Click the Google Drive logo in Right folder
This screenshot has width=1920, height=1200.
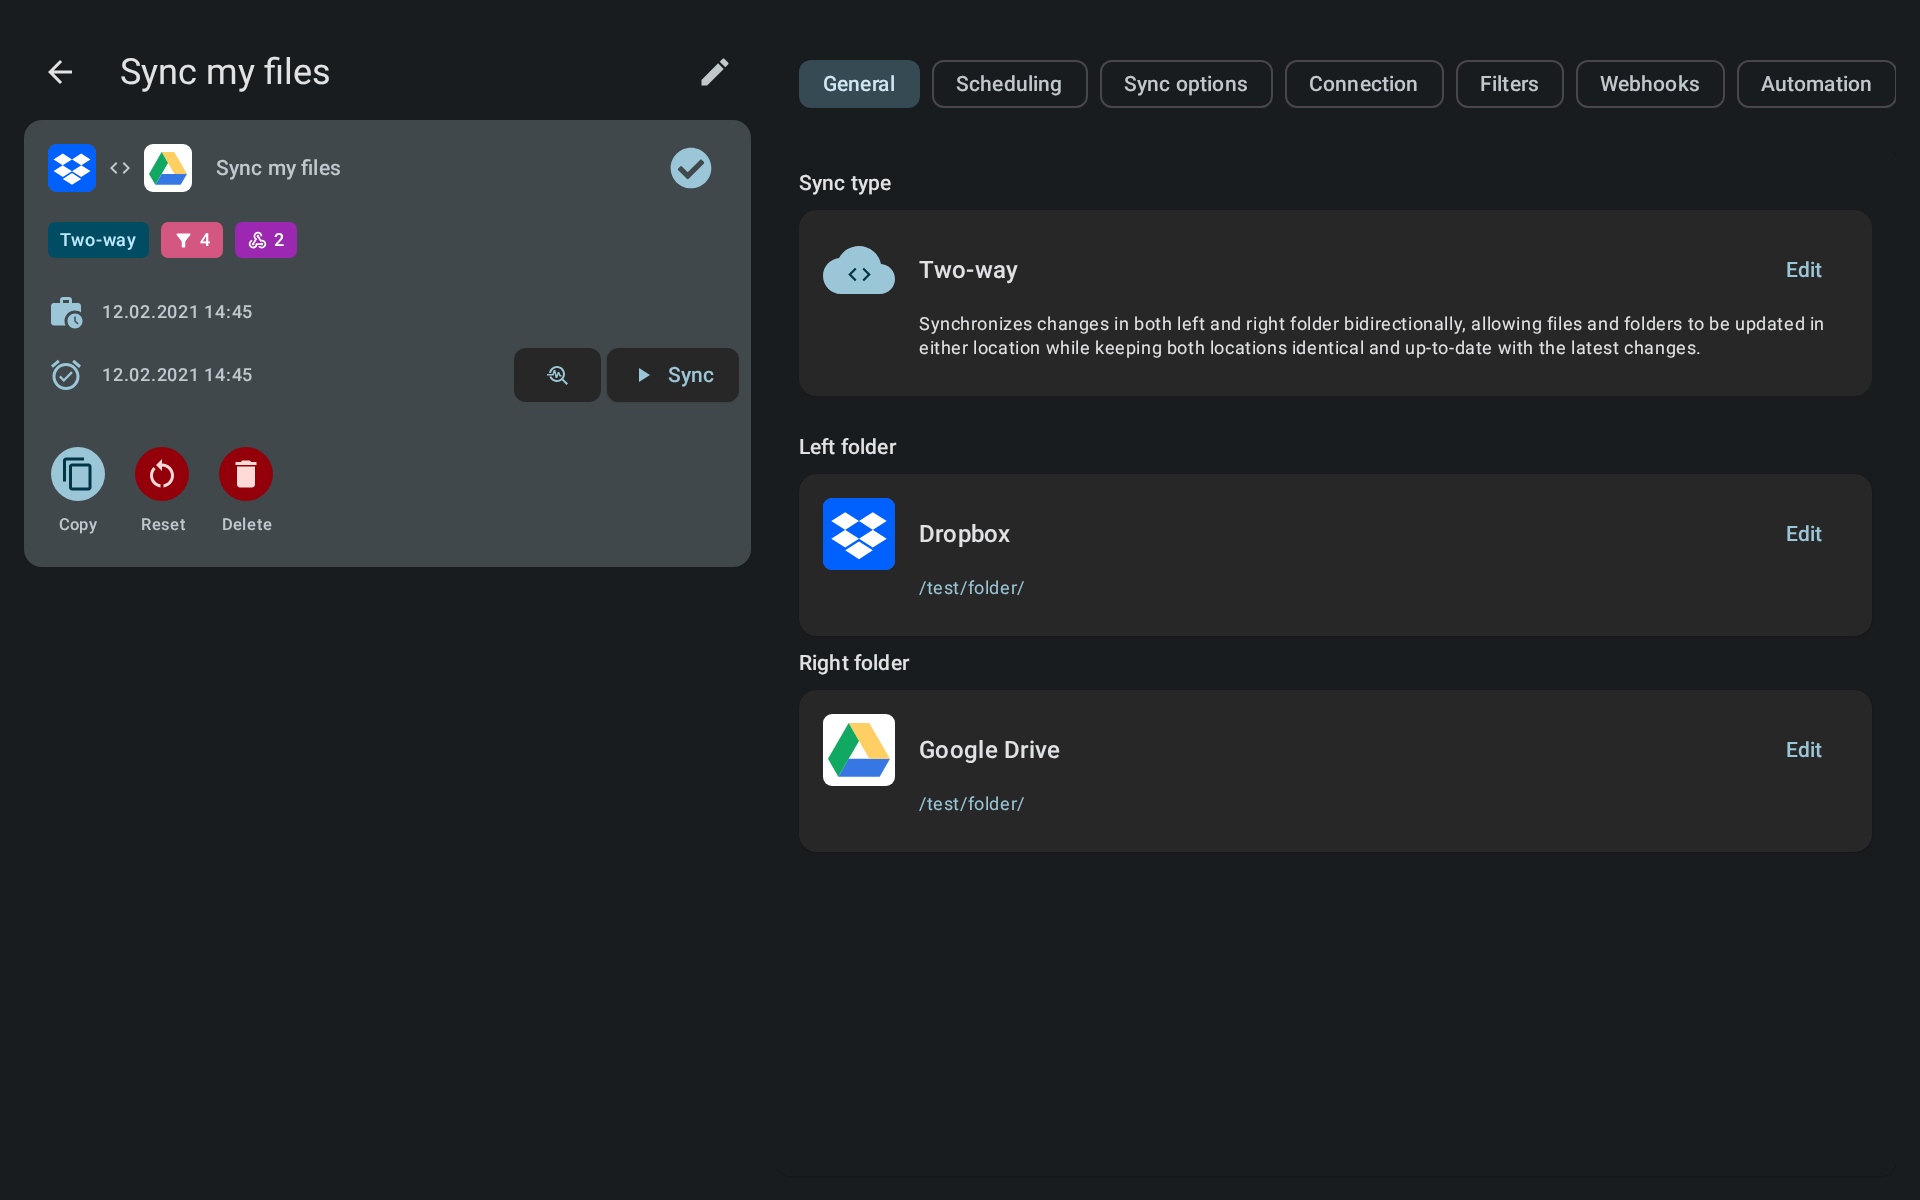pyautogui.click(x=859, y=750)
